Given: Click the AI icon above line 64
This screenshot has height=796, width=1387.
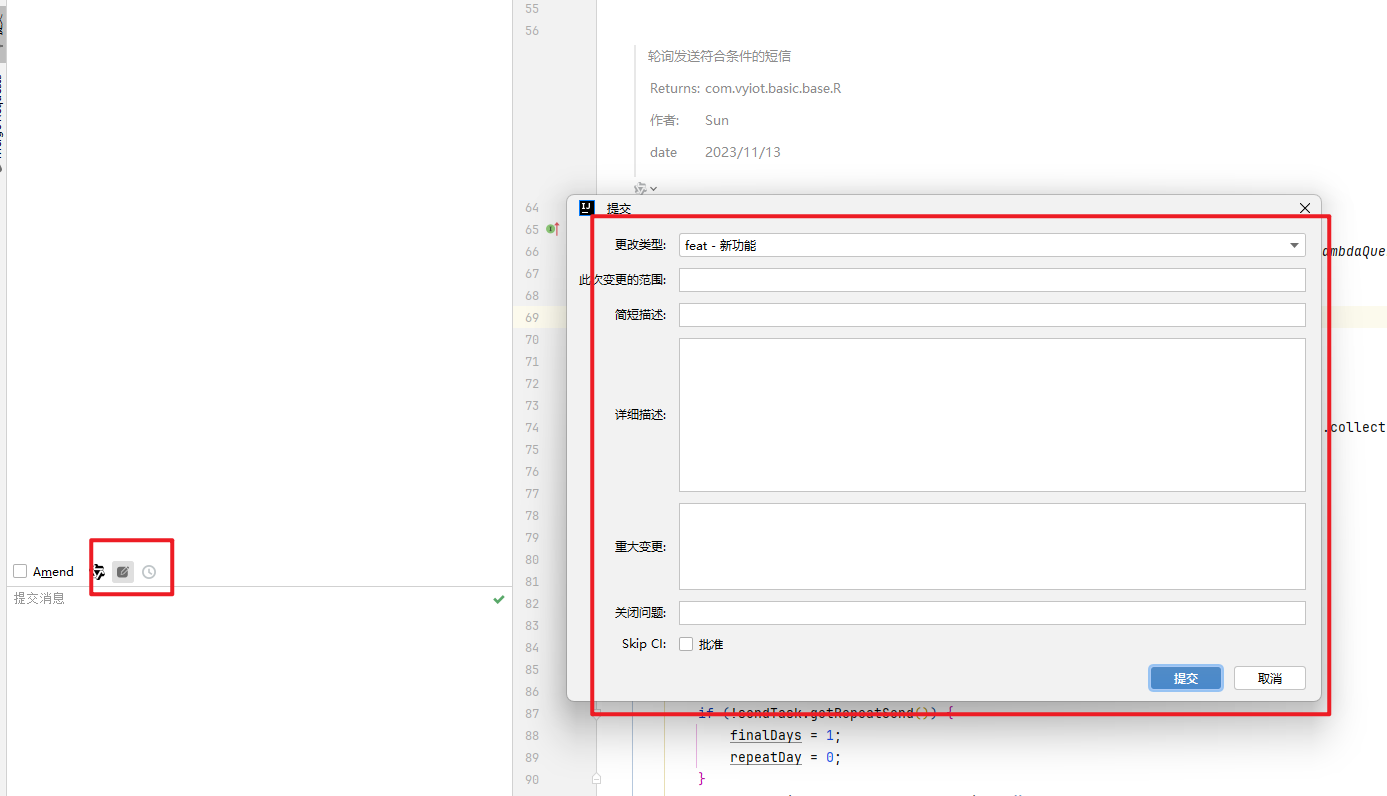Looking at the screenshot, I should click(x=640, y=188).
